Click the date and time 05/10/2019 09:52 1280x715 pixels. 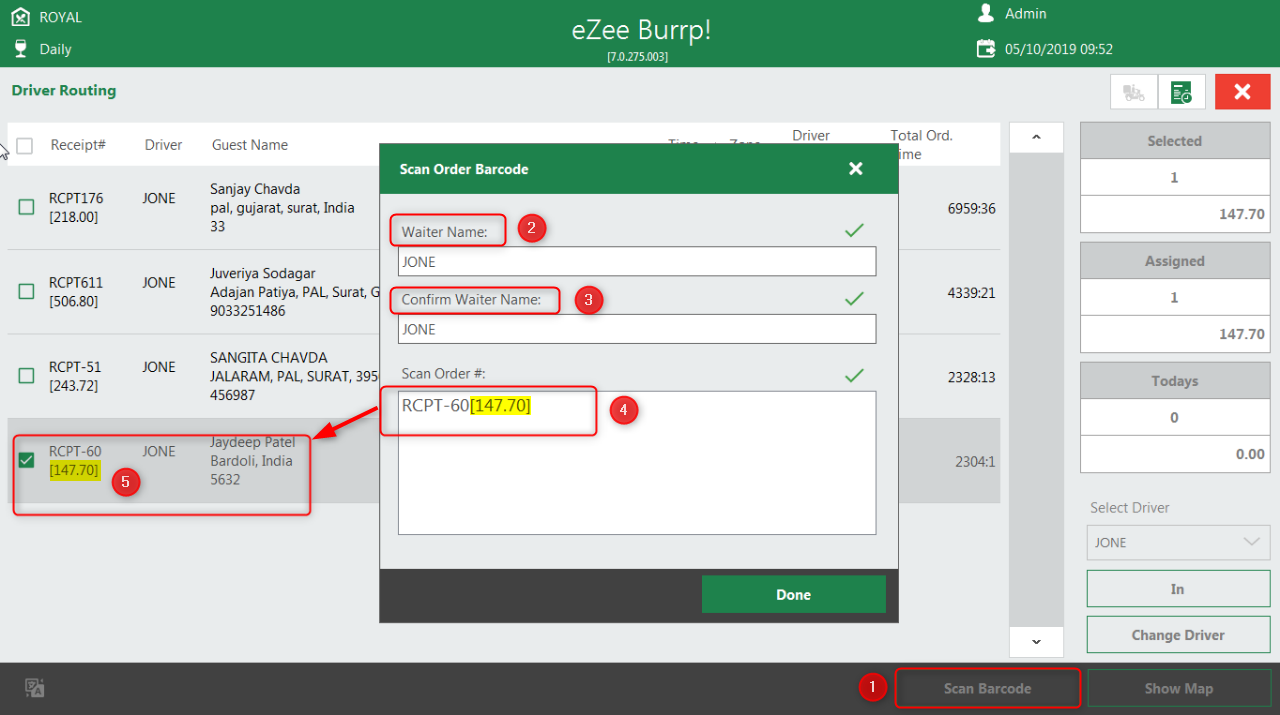pyautogui.click(x=1059, y=49)
